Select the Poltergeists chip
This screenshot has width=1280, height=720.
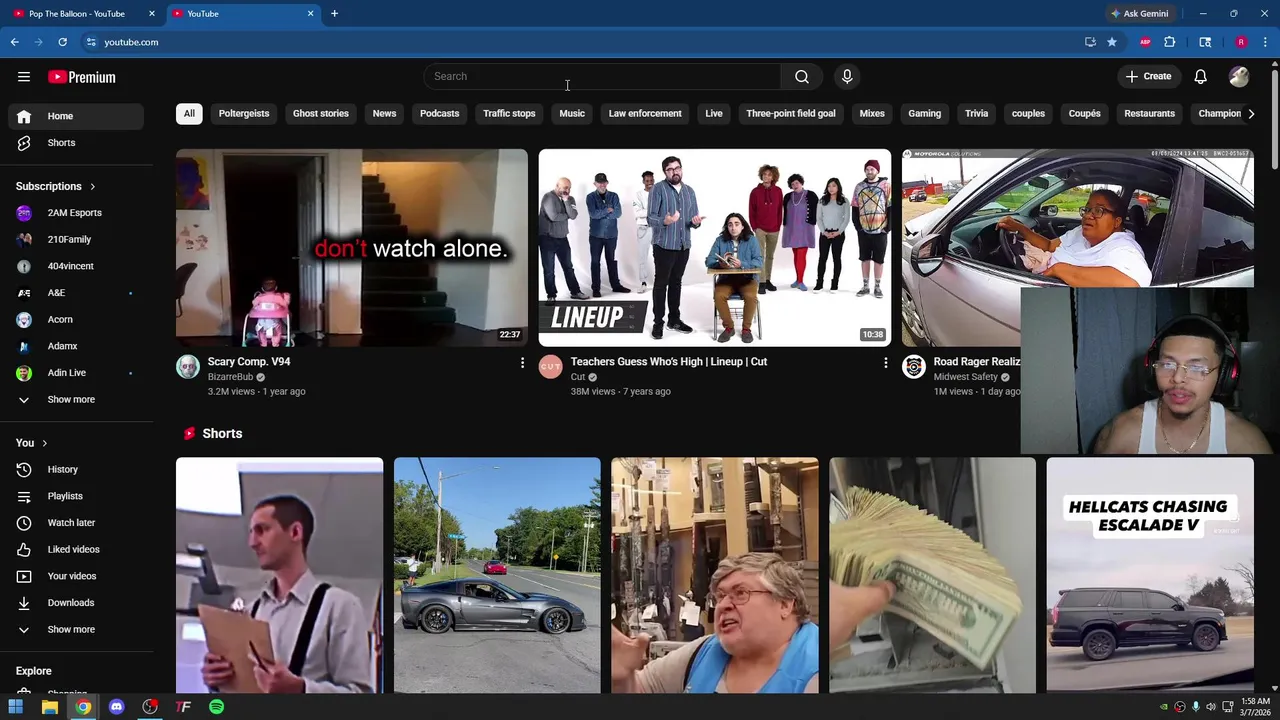coord(244,114)
